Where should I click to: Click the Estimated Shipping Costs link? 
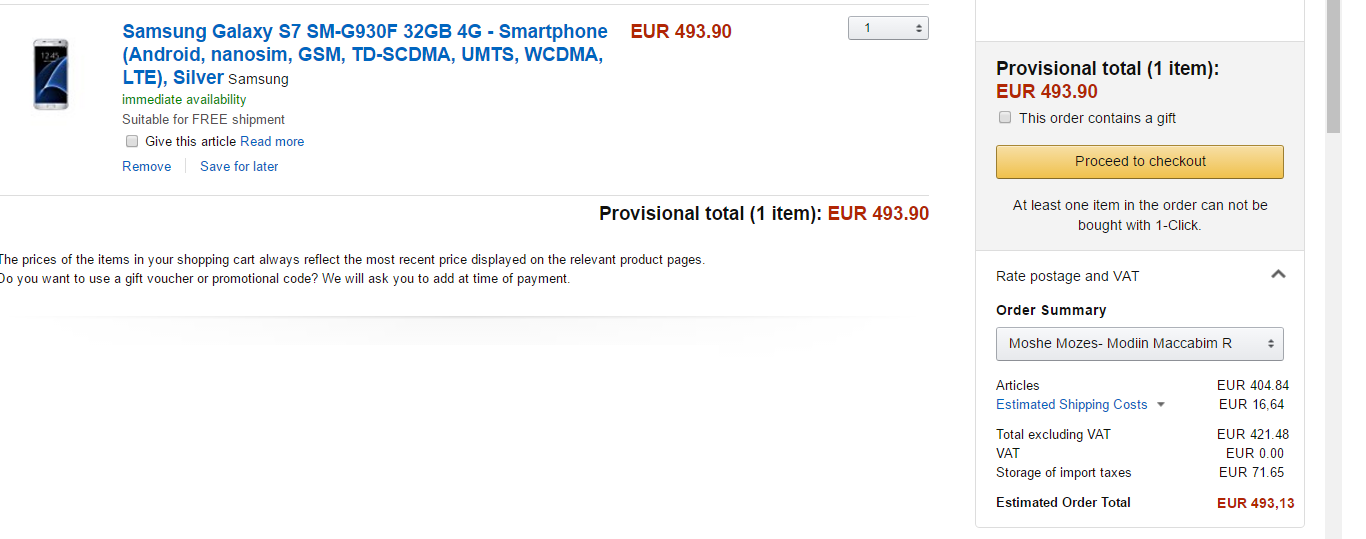(x=1071, y=405)
